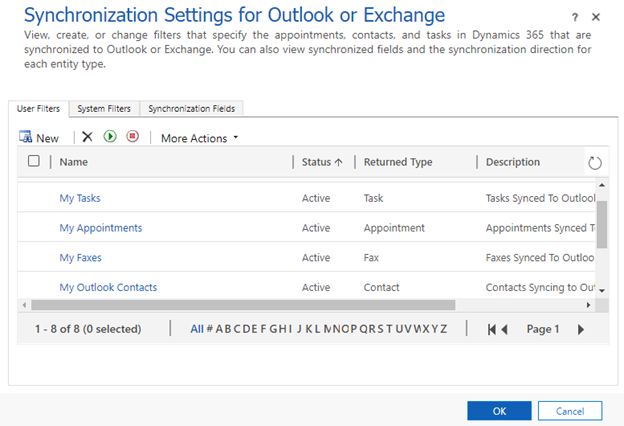Filter list by letter Z
The width and height of the screenshot is (624, 426).
[443, 329]
